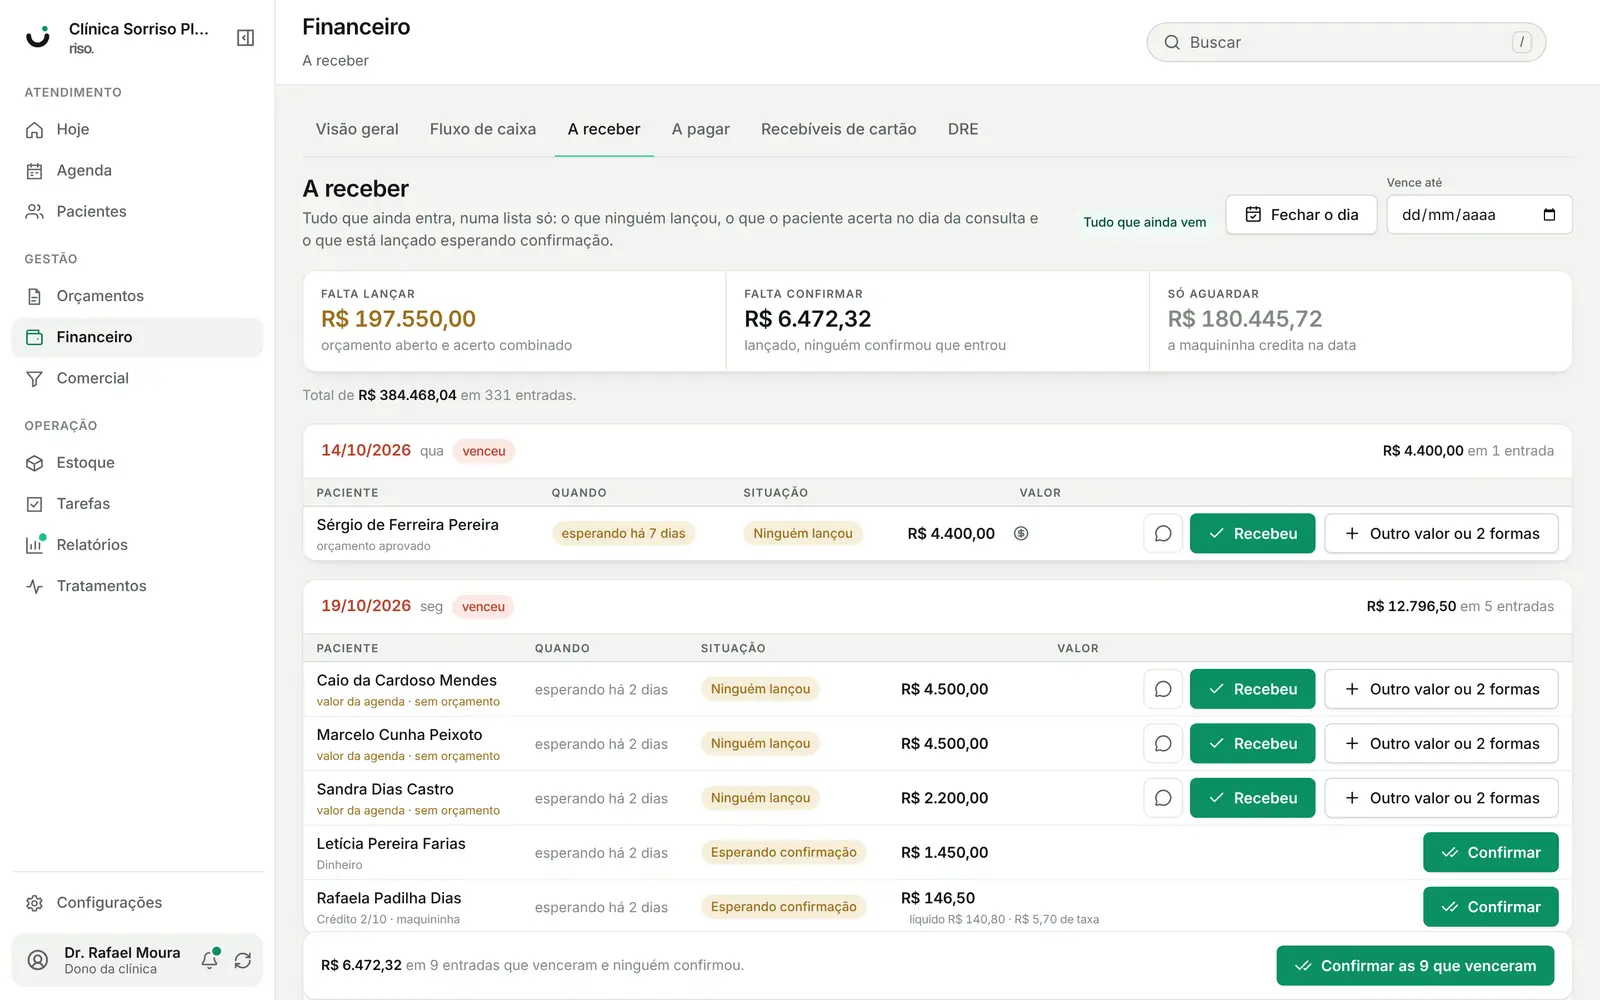Open Relatórios in sidebar

[137, 545]
